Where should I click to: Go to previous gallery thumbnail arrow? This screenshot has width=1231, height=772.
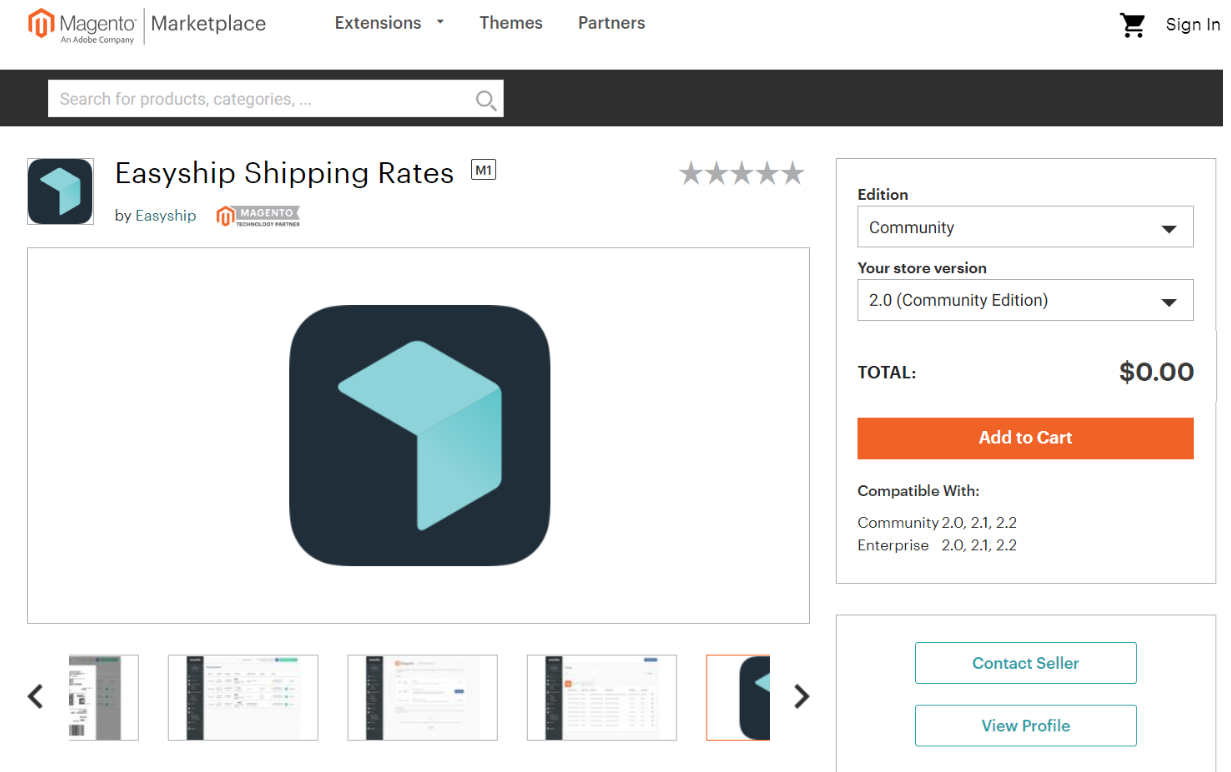[x=36, y=696]
